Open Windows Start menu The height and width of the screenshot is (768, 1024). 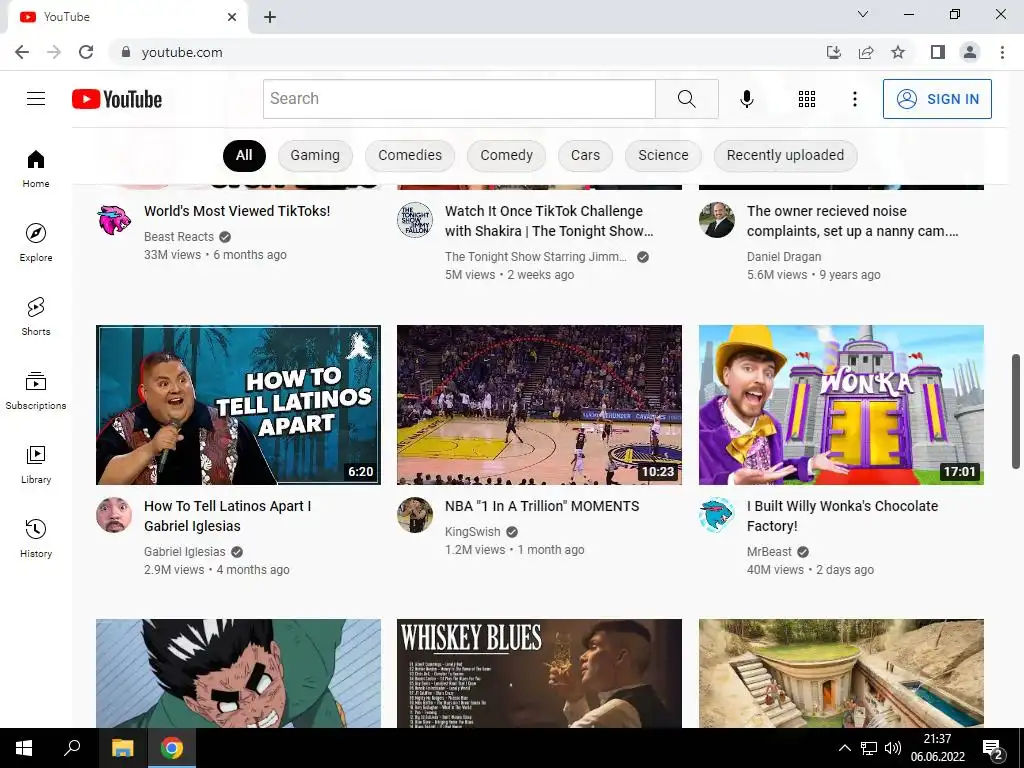[24, 748]
